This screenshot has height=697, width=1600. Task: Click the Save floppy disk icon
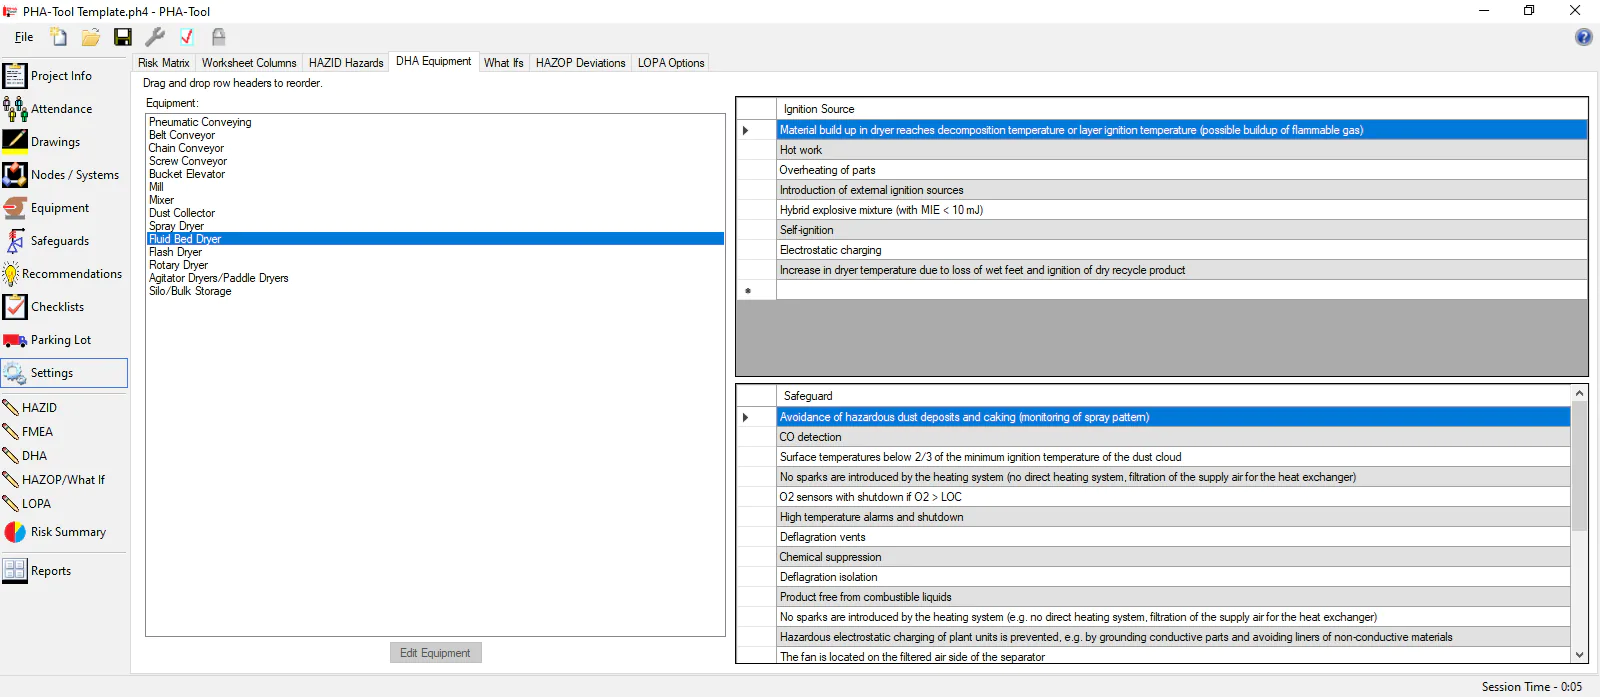(123, 37)
